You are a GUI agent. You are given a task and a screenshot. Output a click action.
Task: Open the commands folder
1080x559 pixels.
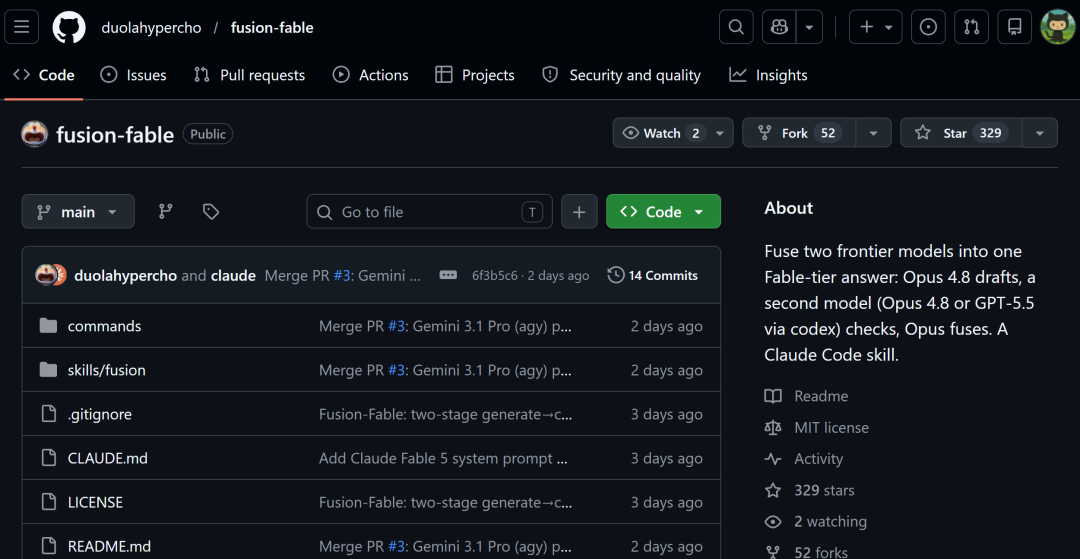point(104,326)
